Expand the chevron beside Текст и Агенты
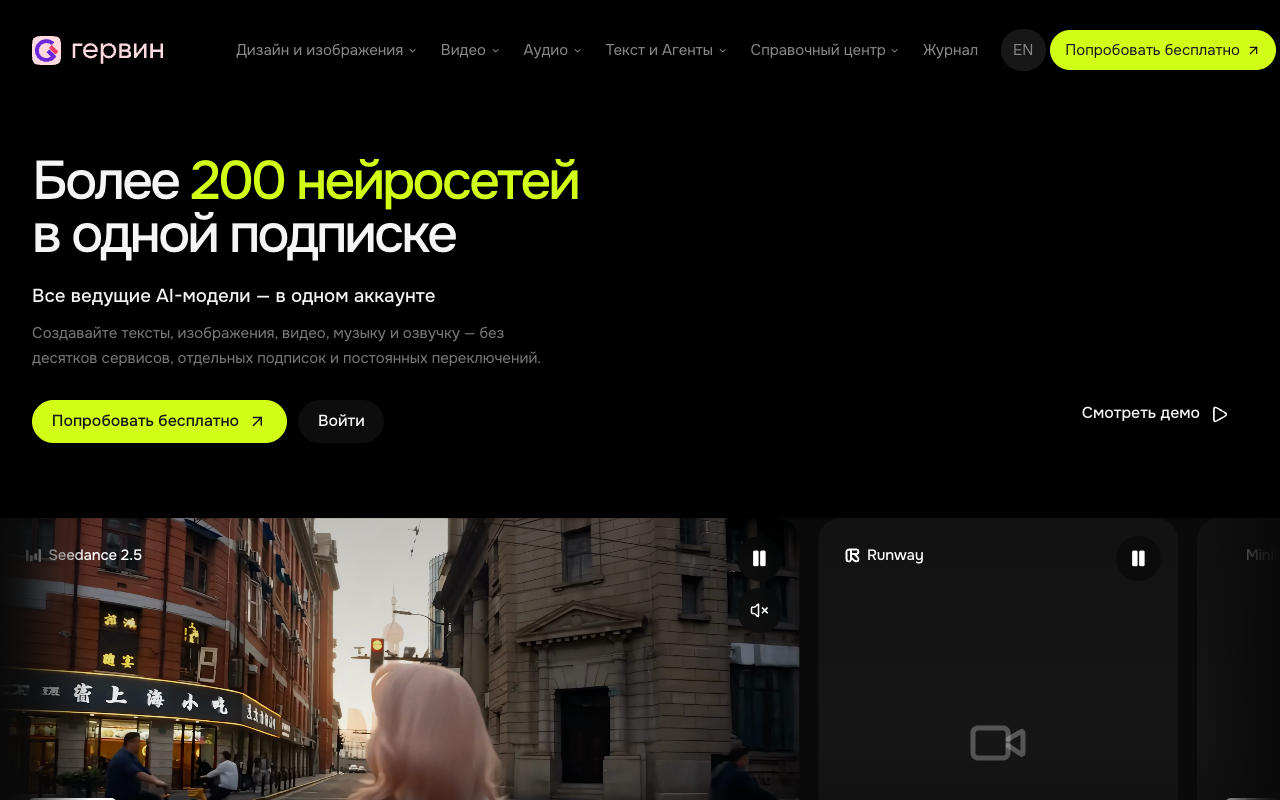1280x800 pixels. (x=722, y=51)
